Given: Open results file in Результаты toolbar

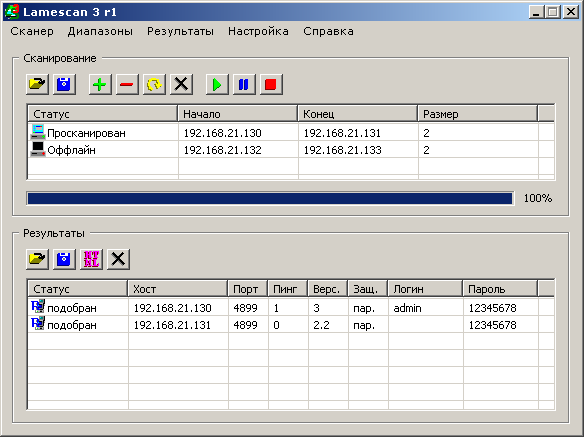Looking at the screenshot, I should tap(38, 259).
